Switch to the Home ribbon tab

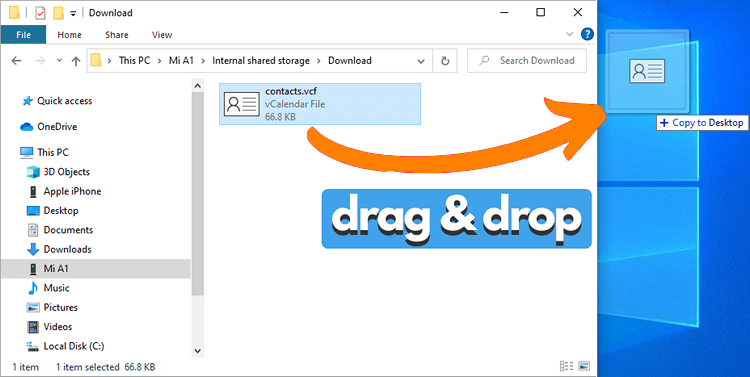coord(69,34)
